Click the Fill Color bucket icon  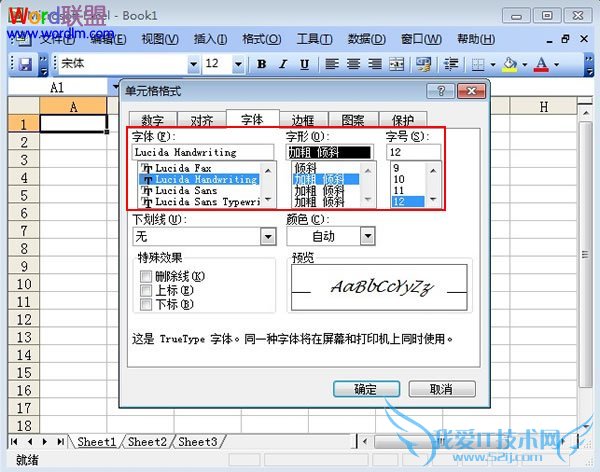(510, 64)
